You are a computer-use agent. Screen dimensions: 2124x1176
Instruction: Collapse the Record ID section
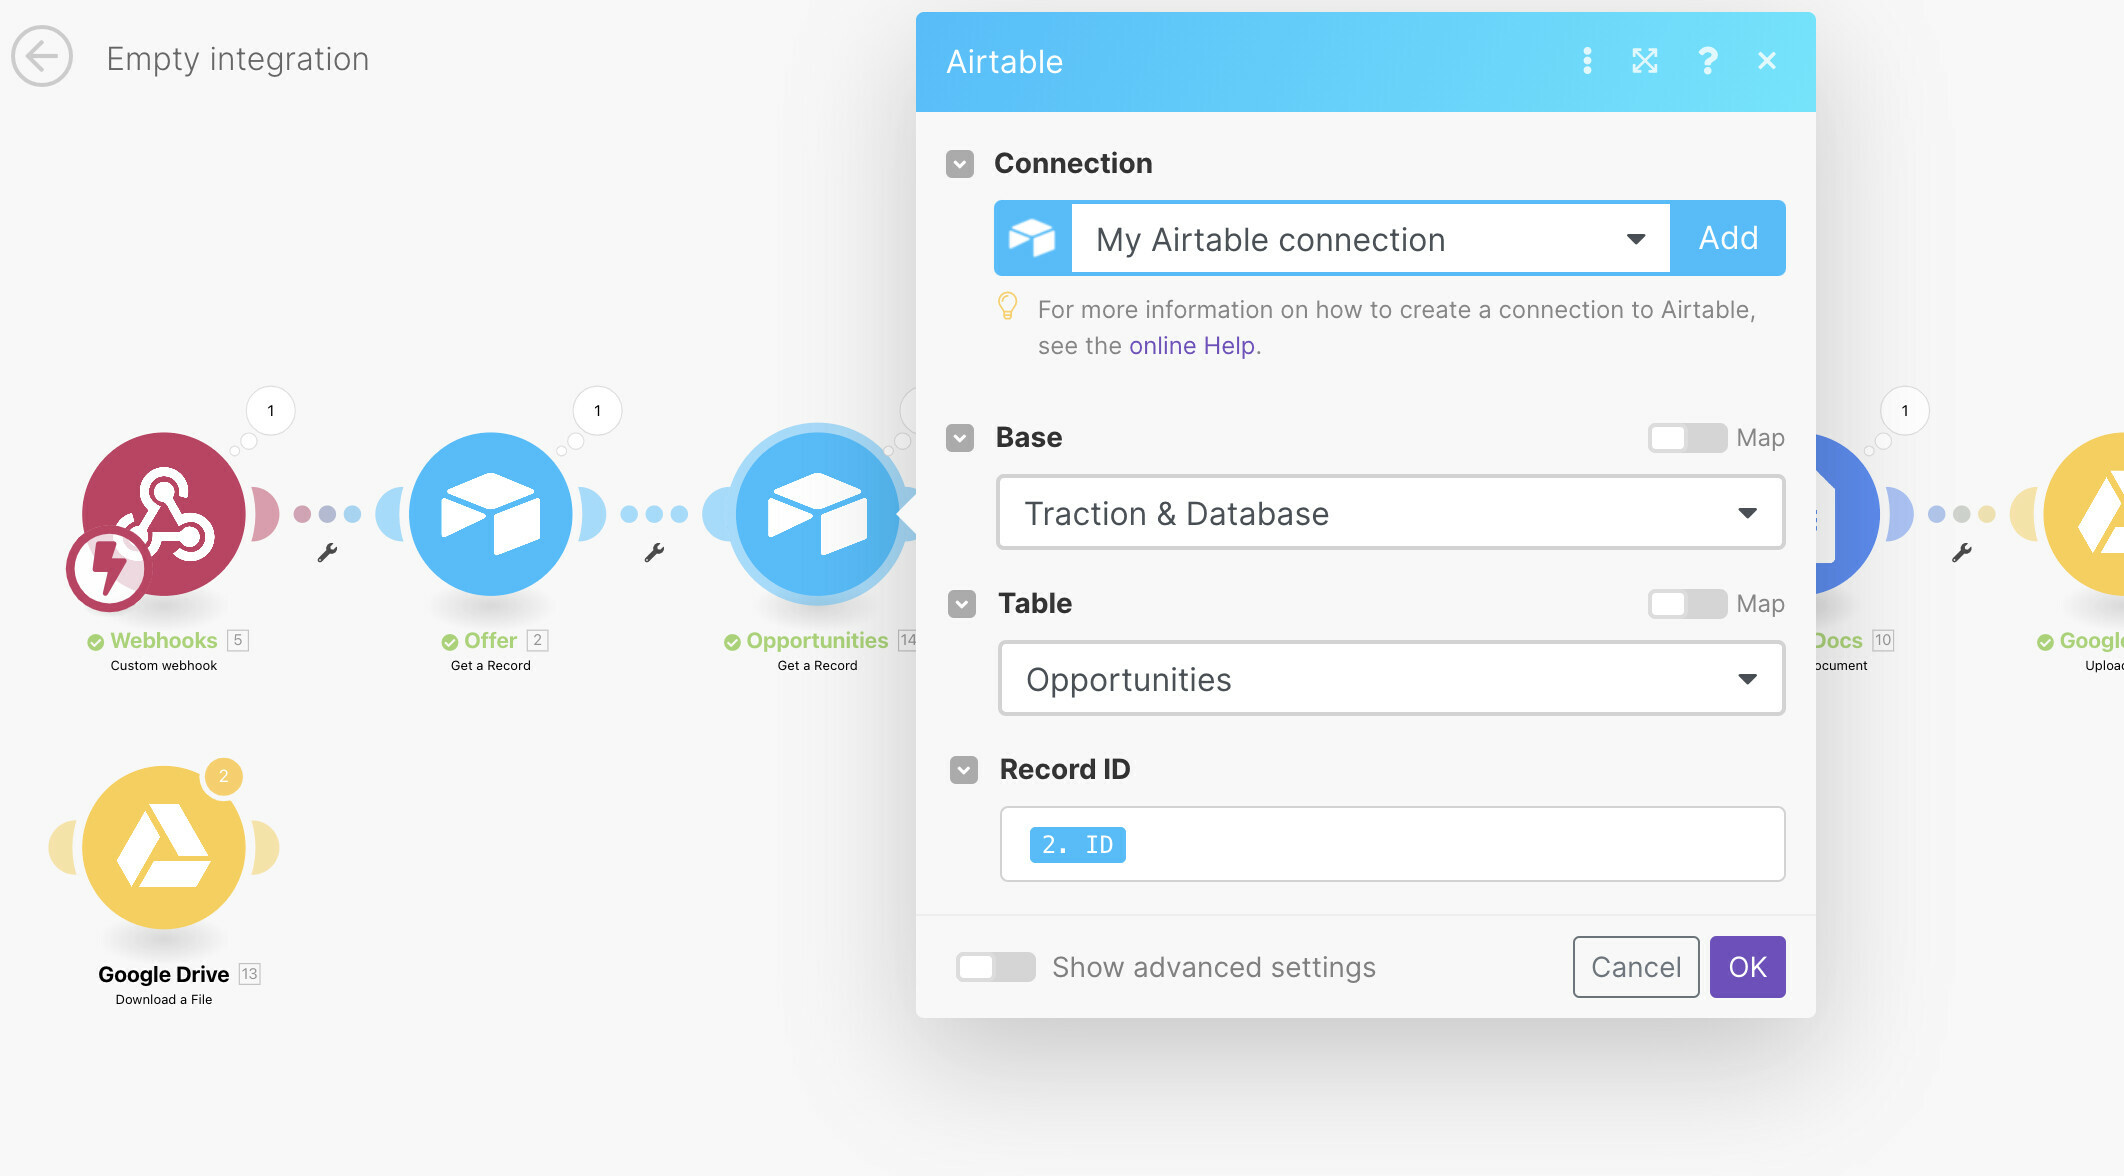[964, 770]
